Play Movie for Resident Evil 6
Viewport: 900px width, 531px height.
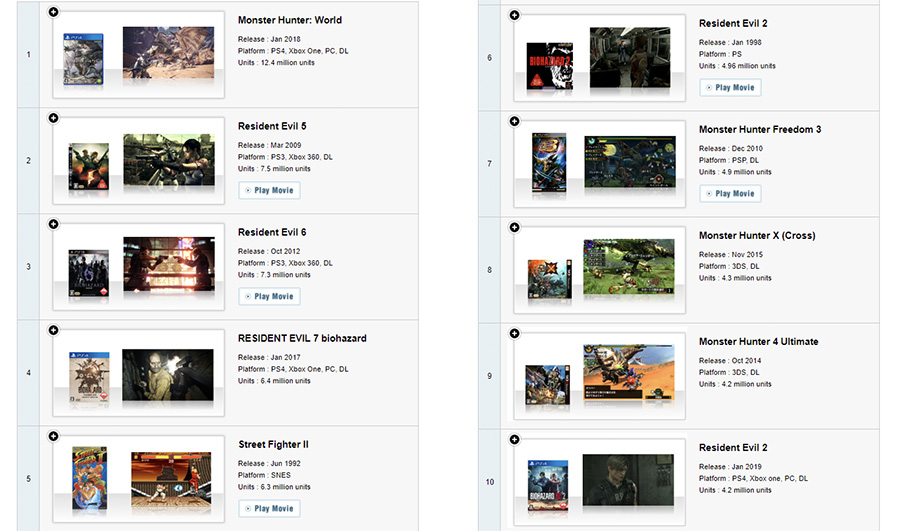click(269, 297)
